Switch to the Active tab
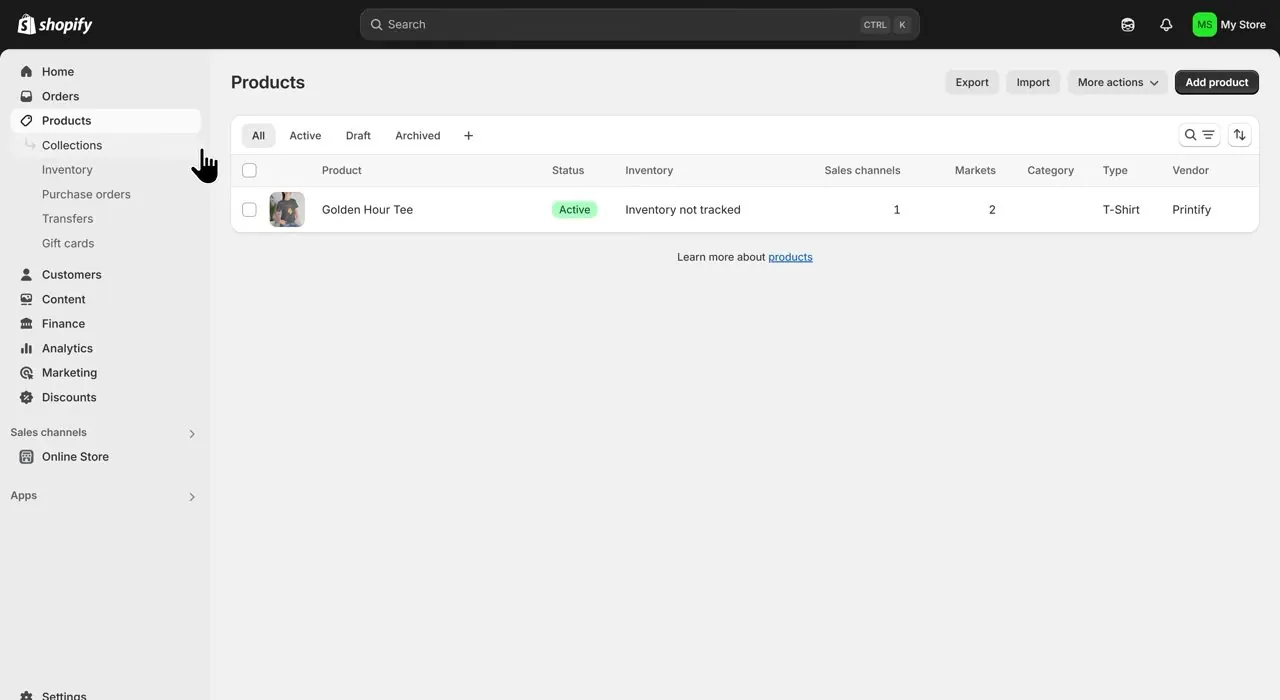This screenshot has width=1280, height=700. coord(305,136)
